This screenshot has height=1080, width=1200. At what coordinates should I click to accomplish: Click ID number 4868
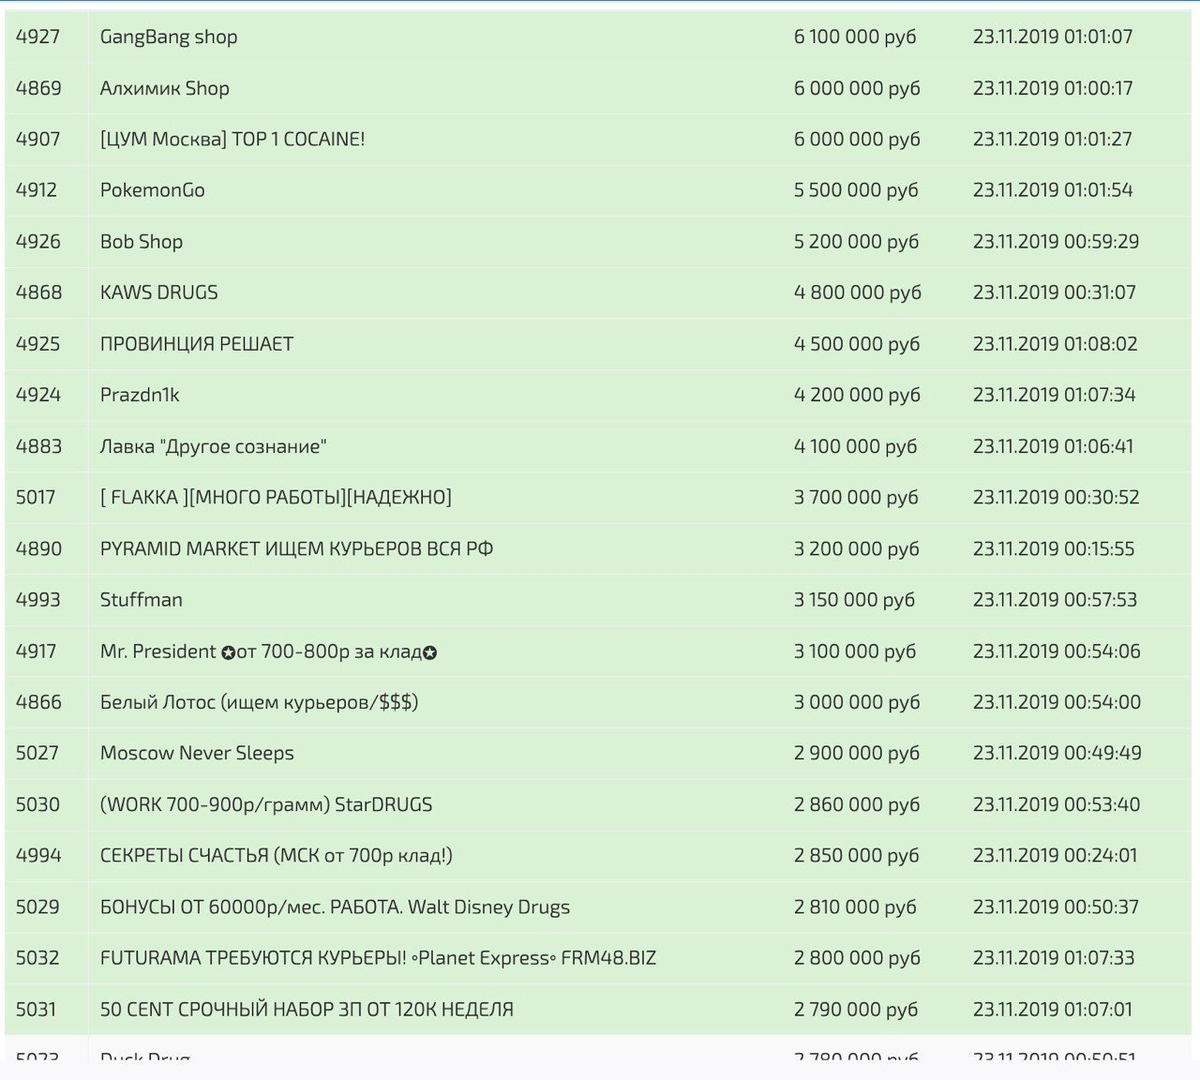[x=39, y=292]
